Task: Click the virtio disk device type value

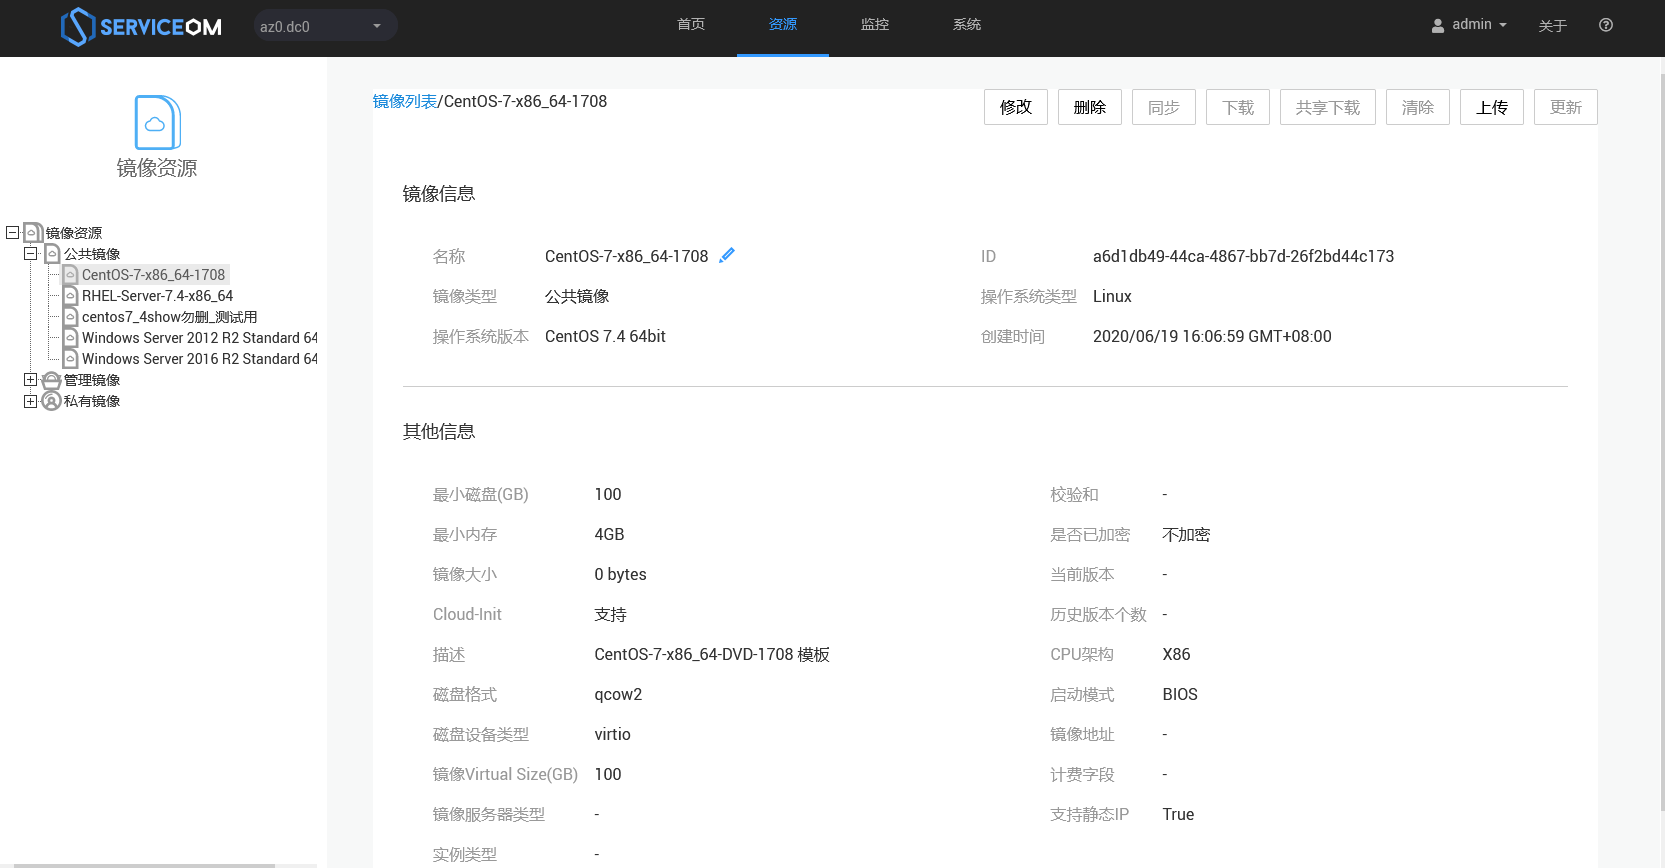Action: click(612, 734)
